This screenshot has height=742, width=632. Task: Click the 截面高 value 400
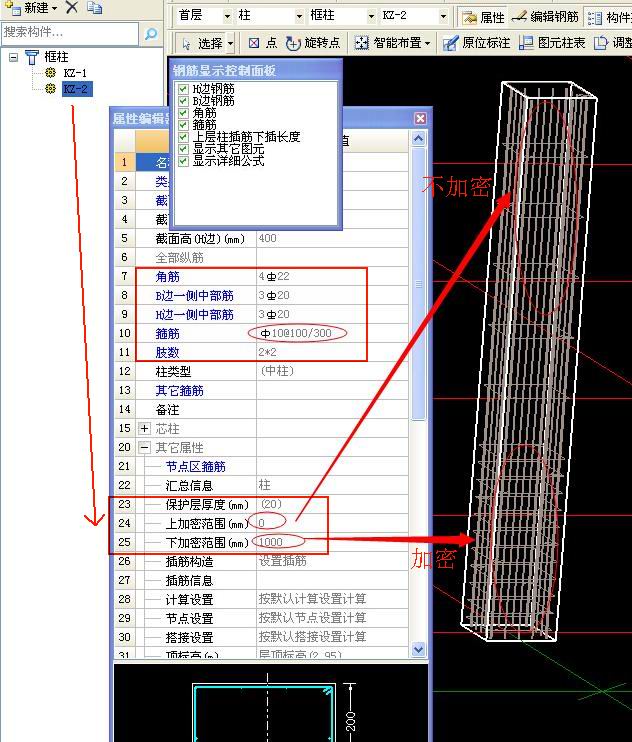coord(267,238)
